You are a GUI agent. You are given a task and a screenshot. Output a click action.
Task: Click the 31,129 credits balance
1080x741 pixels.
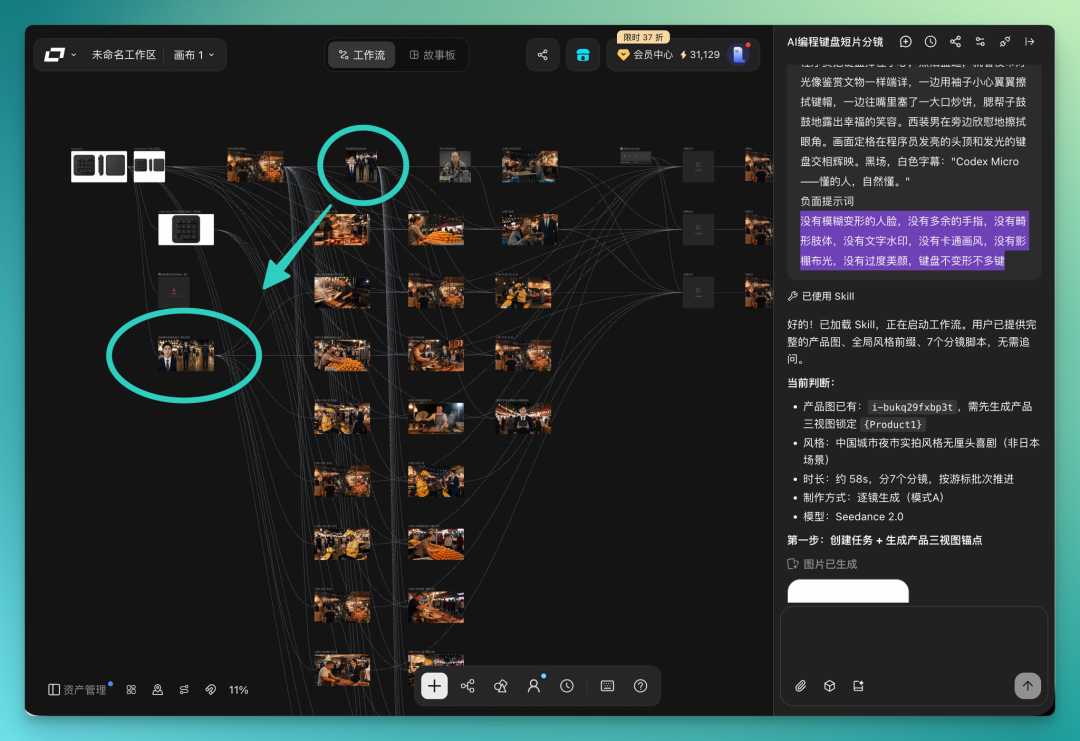[699, 54]
